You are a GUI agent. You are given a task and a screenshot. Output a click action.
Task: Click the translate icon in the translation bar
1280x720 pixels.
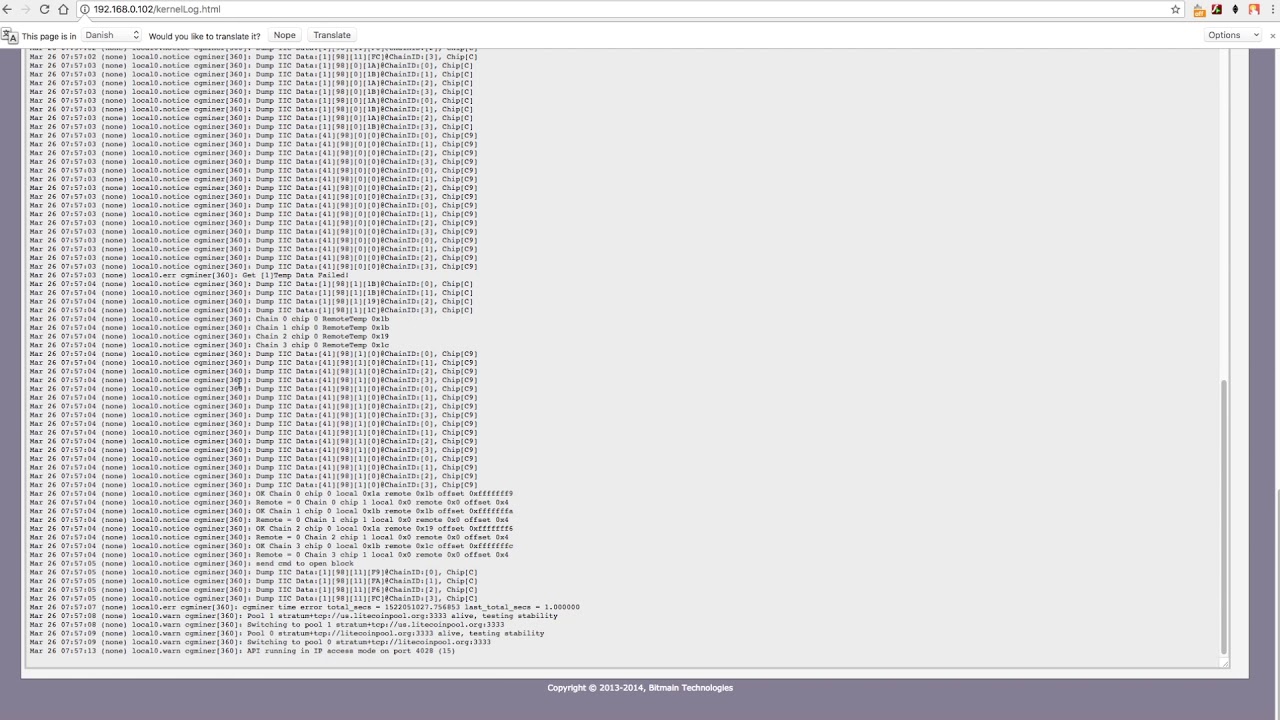[10, 36]
